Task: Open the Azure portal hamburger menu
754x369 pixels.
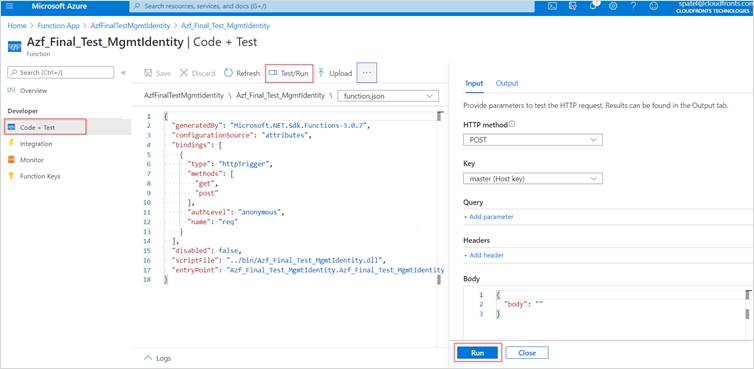Action: click(10, 6)
